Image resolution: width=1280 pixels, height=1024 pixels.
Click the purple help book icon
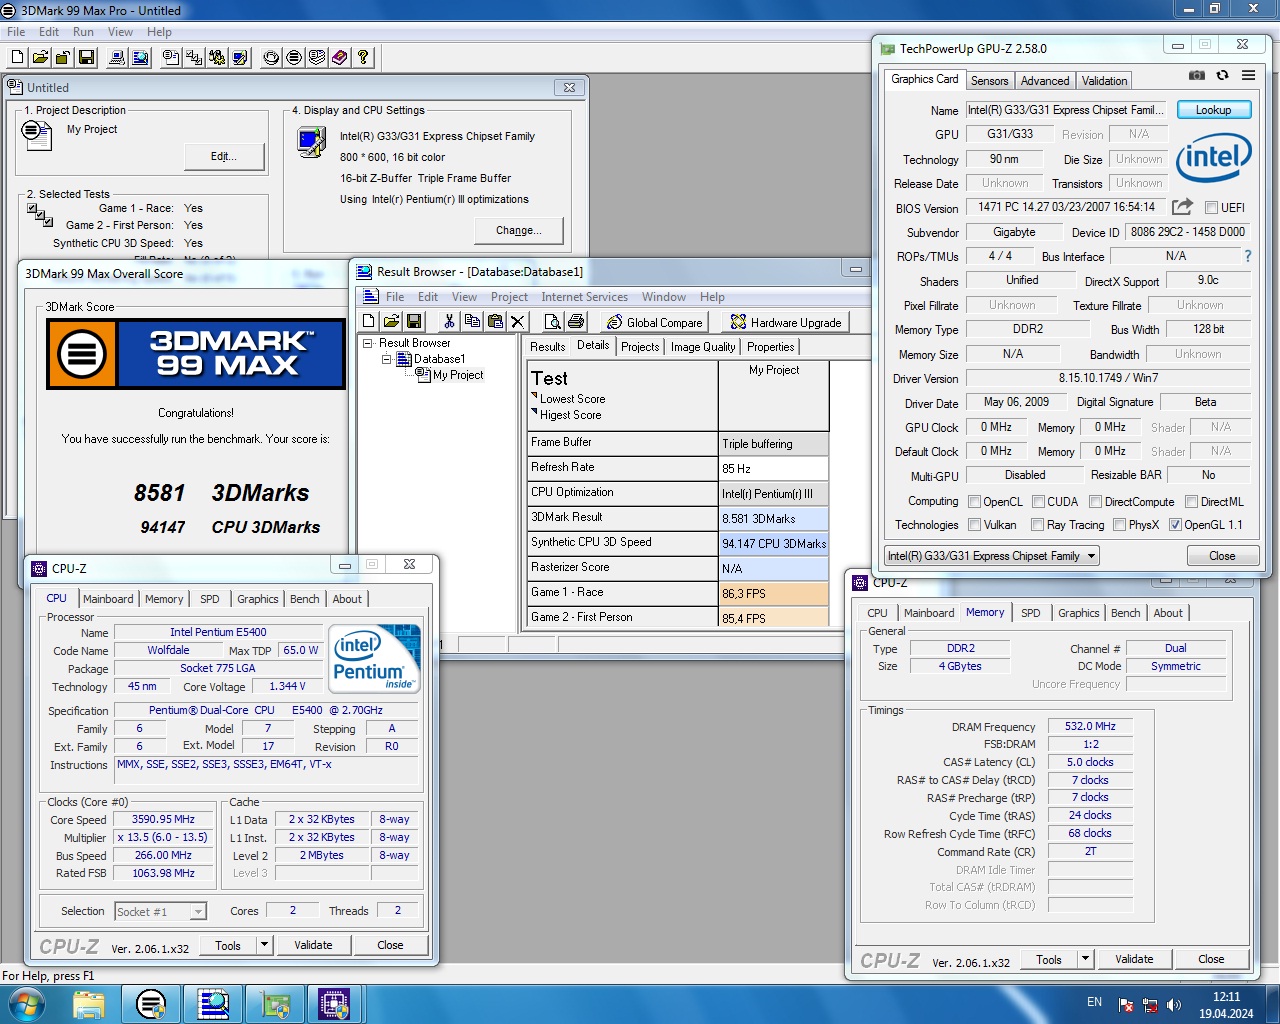point(340,57)
